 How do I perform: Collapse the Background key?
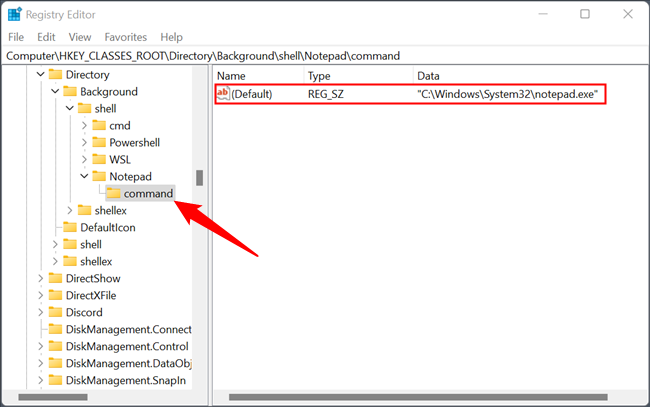55,92
